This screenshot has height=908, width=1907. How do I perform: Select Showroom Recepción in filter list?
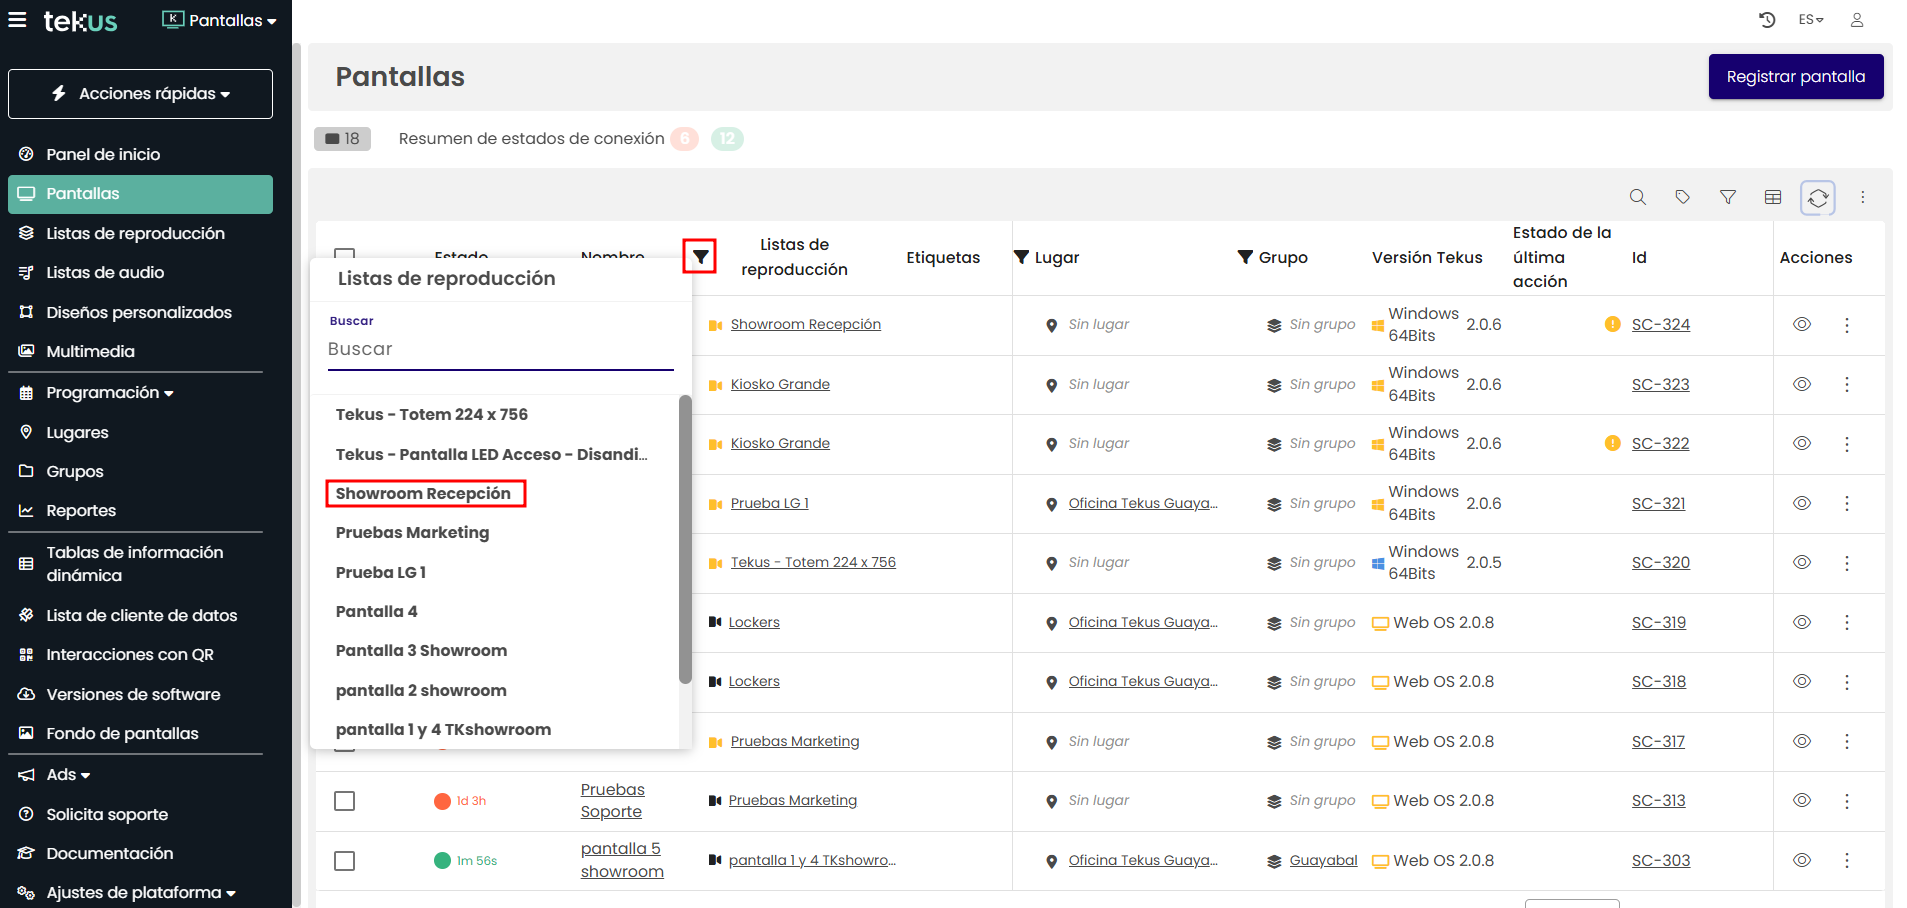tap(424, 493)
